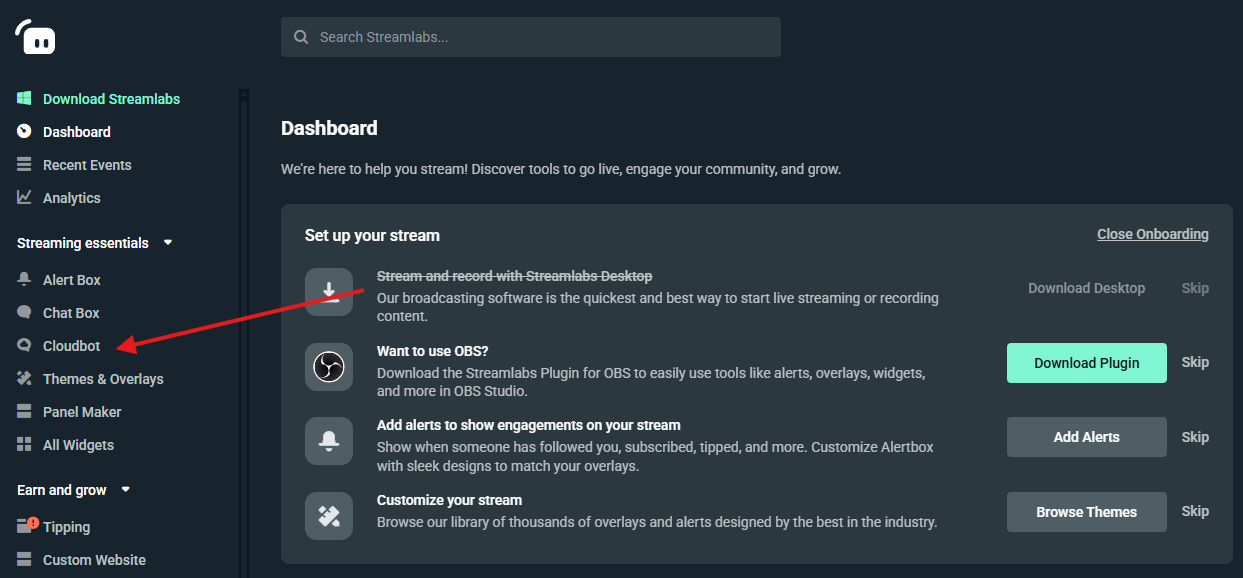This screenshot has height=578, width=1243.
Task: Open the Panel Maker
Action: tap(80, 411)
